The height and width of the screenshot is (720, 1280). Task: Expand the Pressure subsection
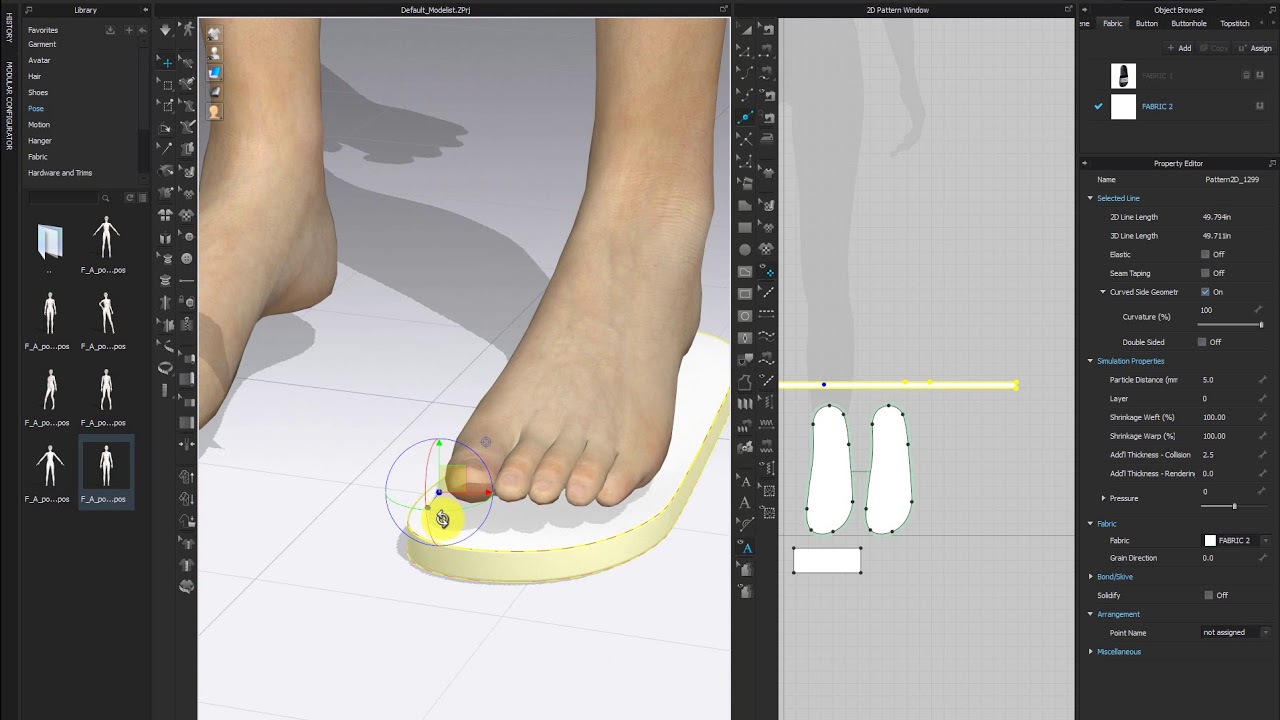[1103, 498]
